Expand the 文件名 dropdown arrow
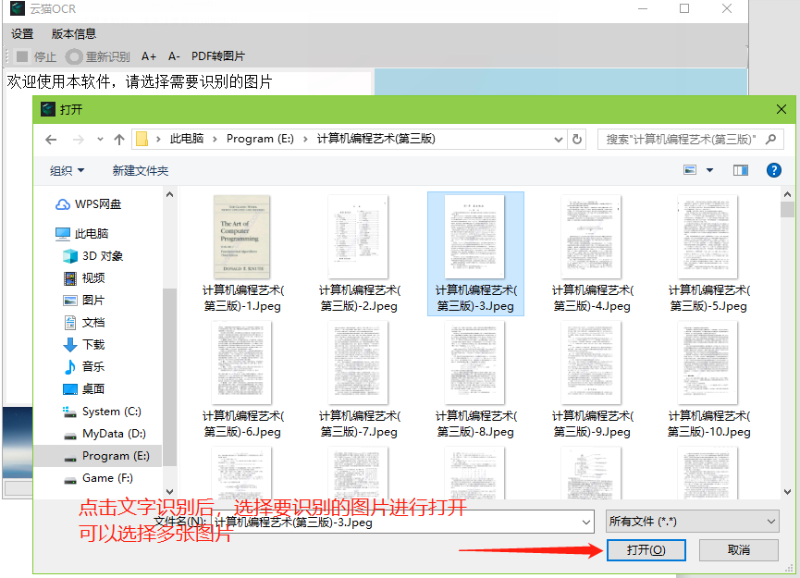The width and height of the screenshot is (800, 578). pos(586,522)
